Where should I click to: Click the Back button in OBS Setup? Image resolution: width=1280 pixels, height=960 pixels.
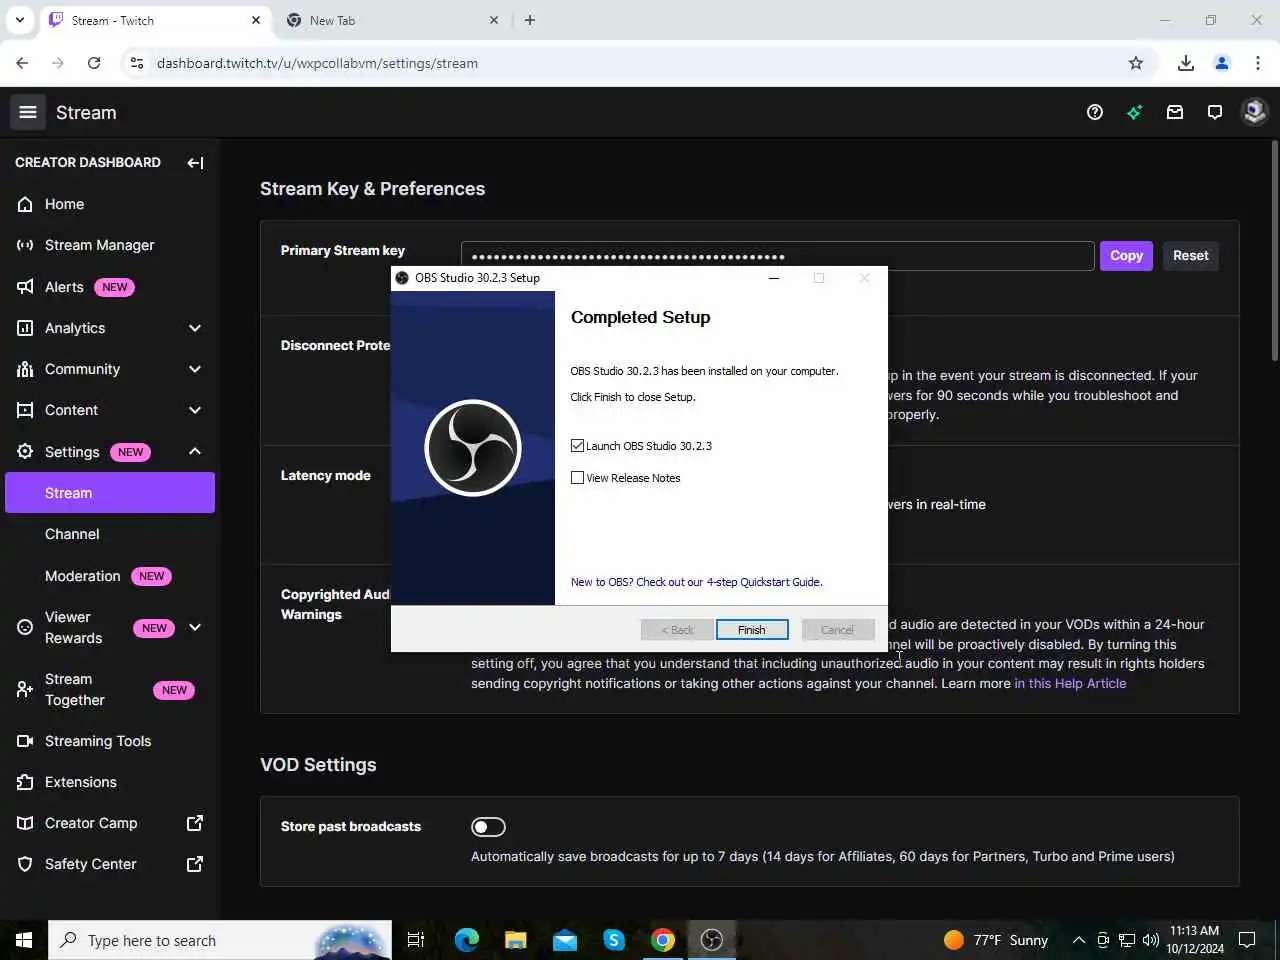coord(677,630)
